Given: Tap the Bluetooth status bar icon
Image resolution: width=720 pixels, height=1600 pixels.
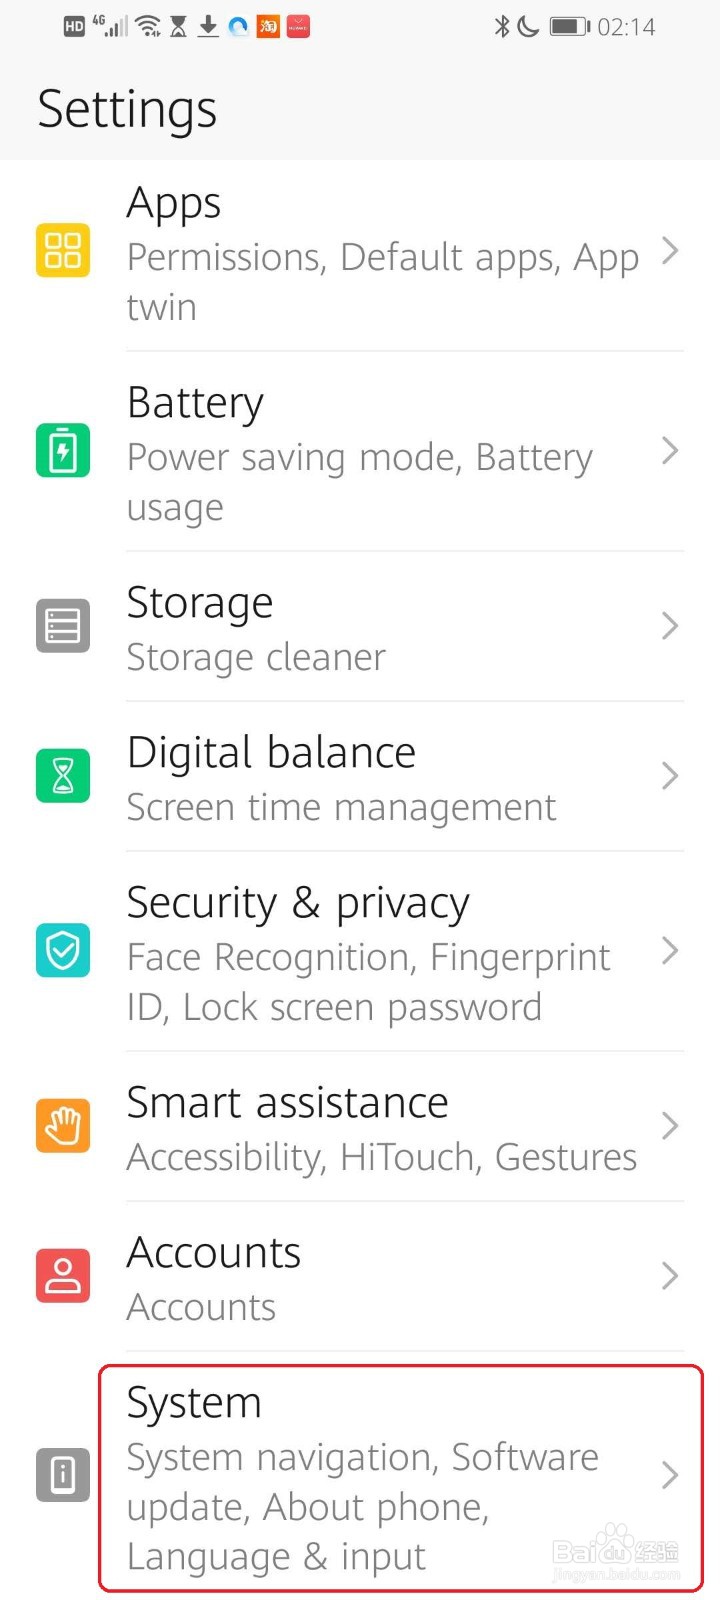Looking at the screenshot, I should coord(502,26).
